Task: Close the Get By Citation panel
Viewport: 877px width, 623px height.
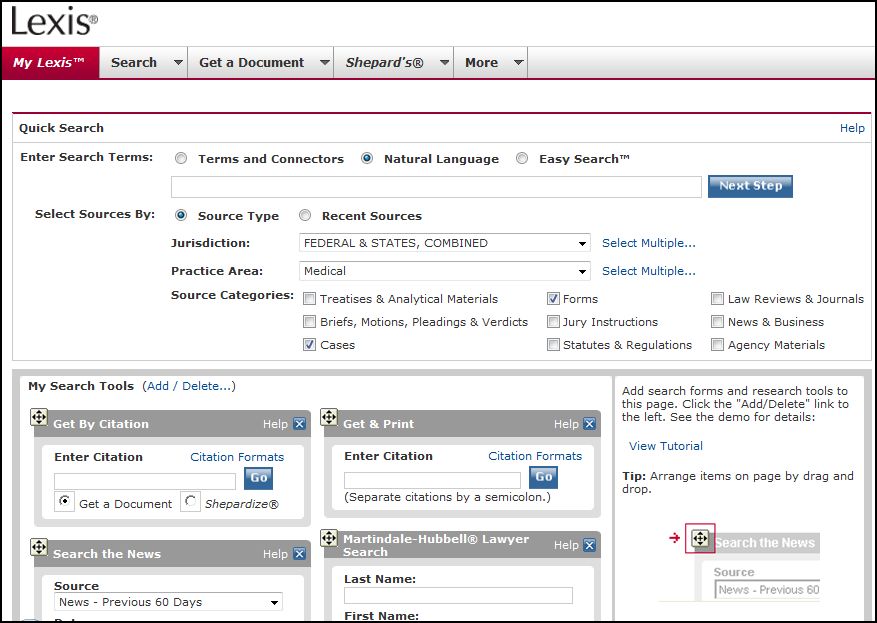Action: tap(299, 424)
